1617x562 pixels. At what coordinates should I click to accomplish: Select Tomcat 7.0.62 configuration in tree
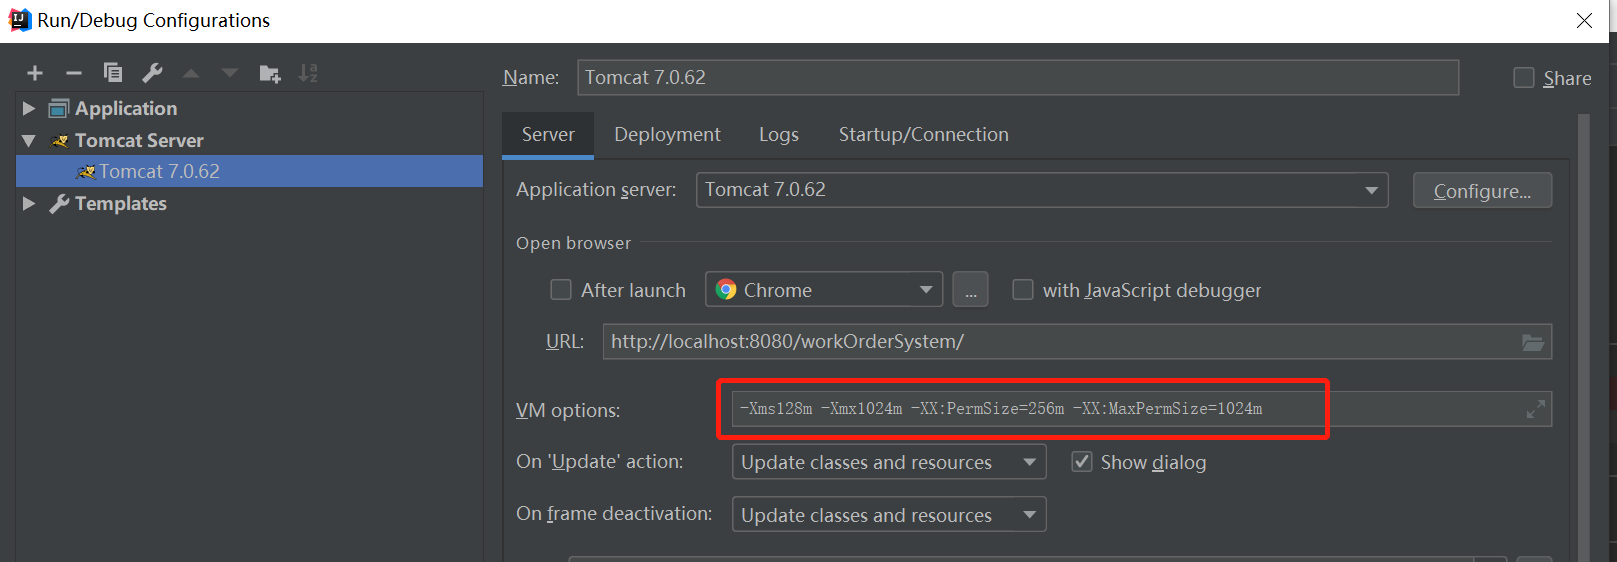click(250, 171)
